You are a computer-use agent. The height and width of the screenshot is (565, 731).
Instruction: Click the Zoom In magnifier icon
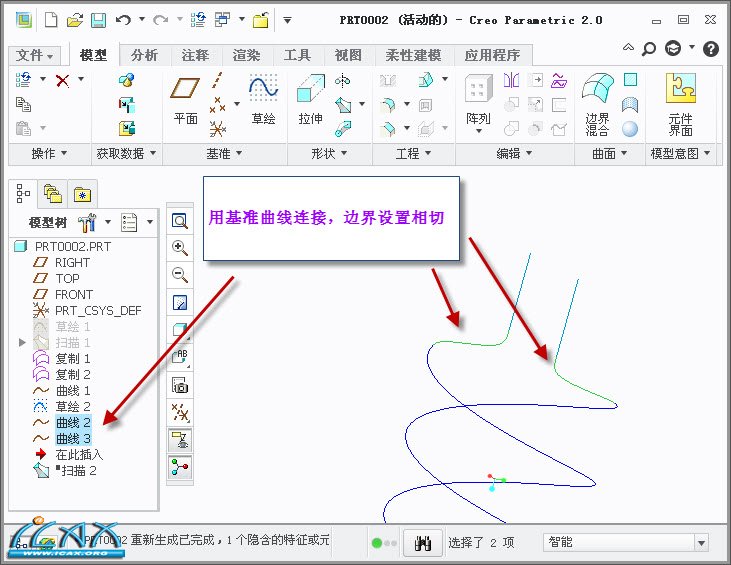pos(180,248)
